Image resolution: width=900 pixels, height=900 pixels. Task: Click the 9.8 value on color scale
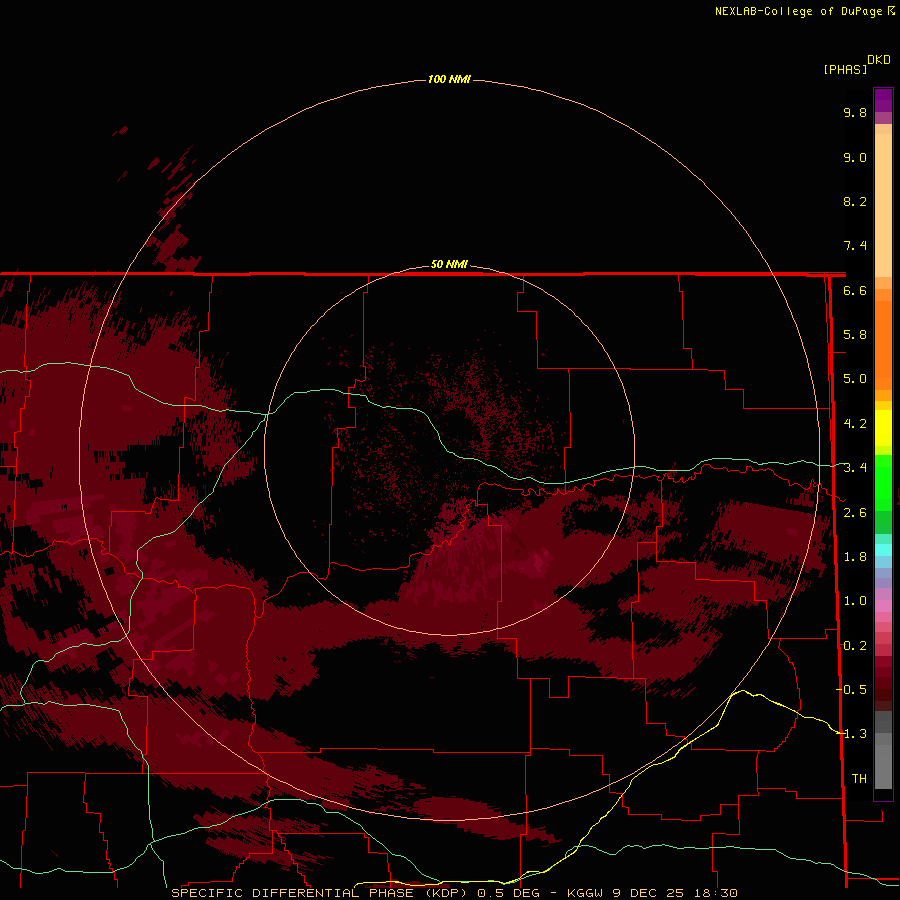coord(855,112)
